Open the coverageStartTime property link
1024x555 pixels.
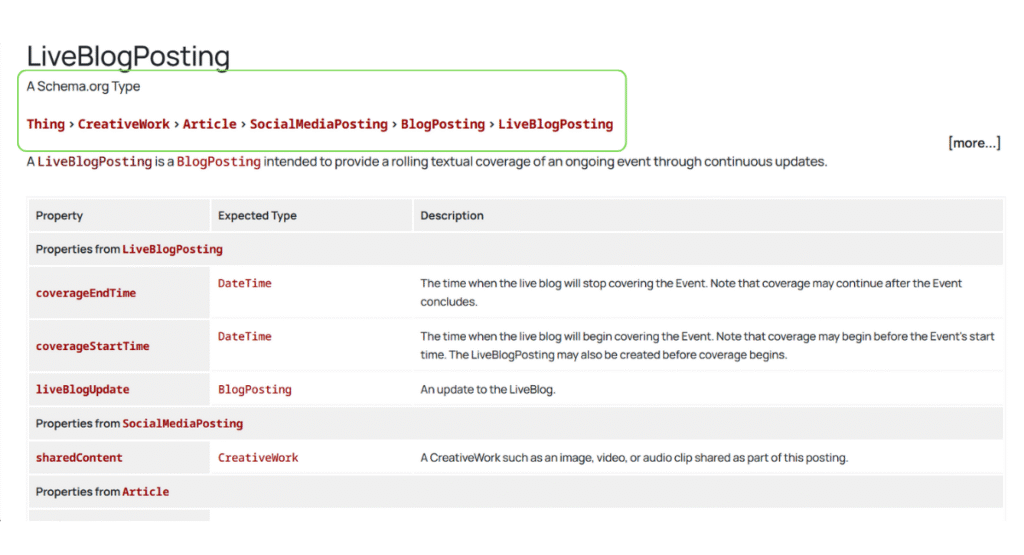tap(92, 346)
